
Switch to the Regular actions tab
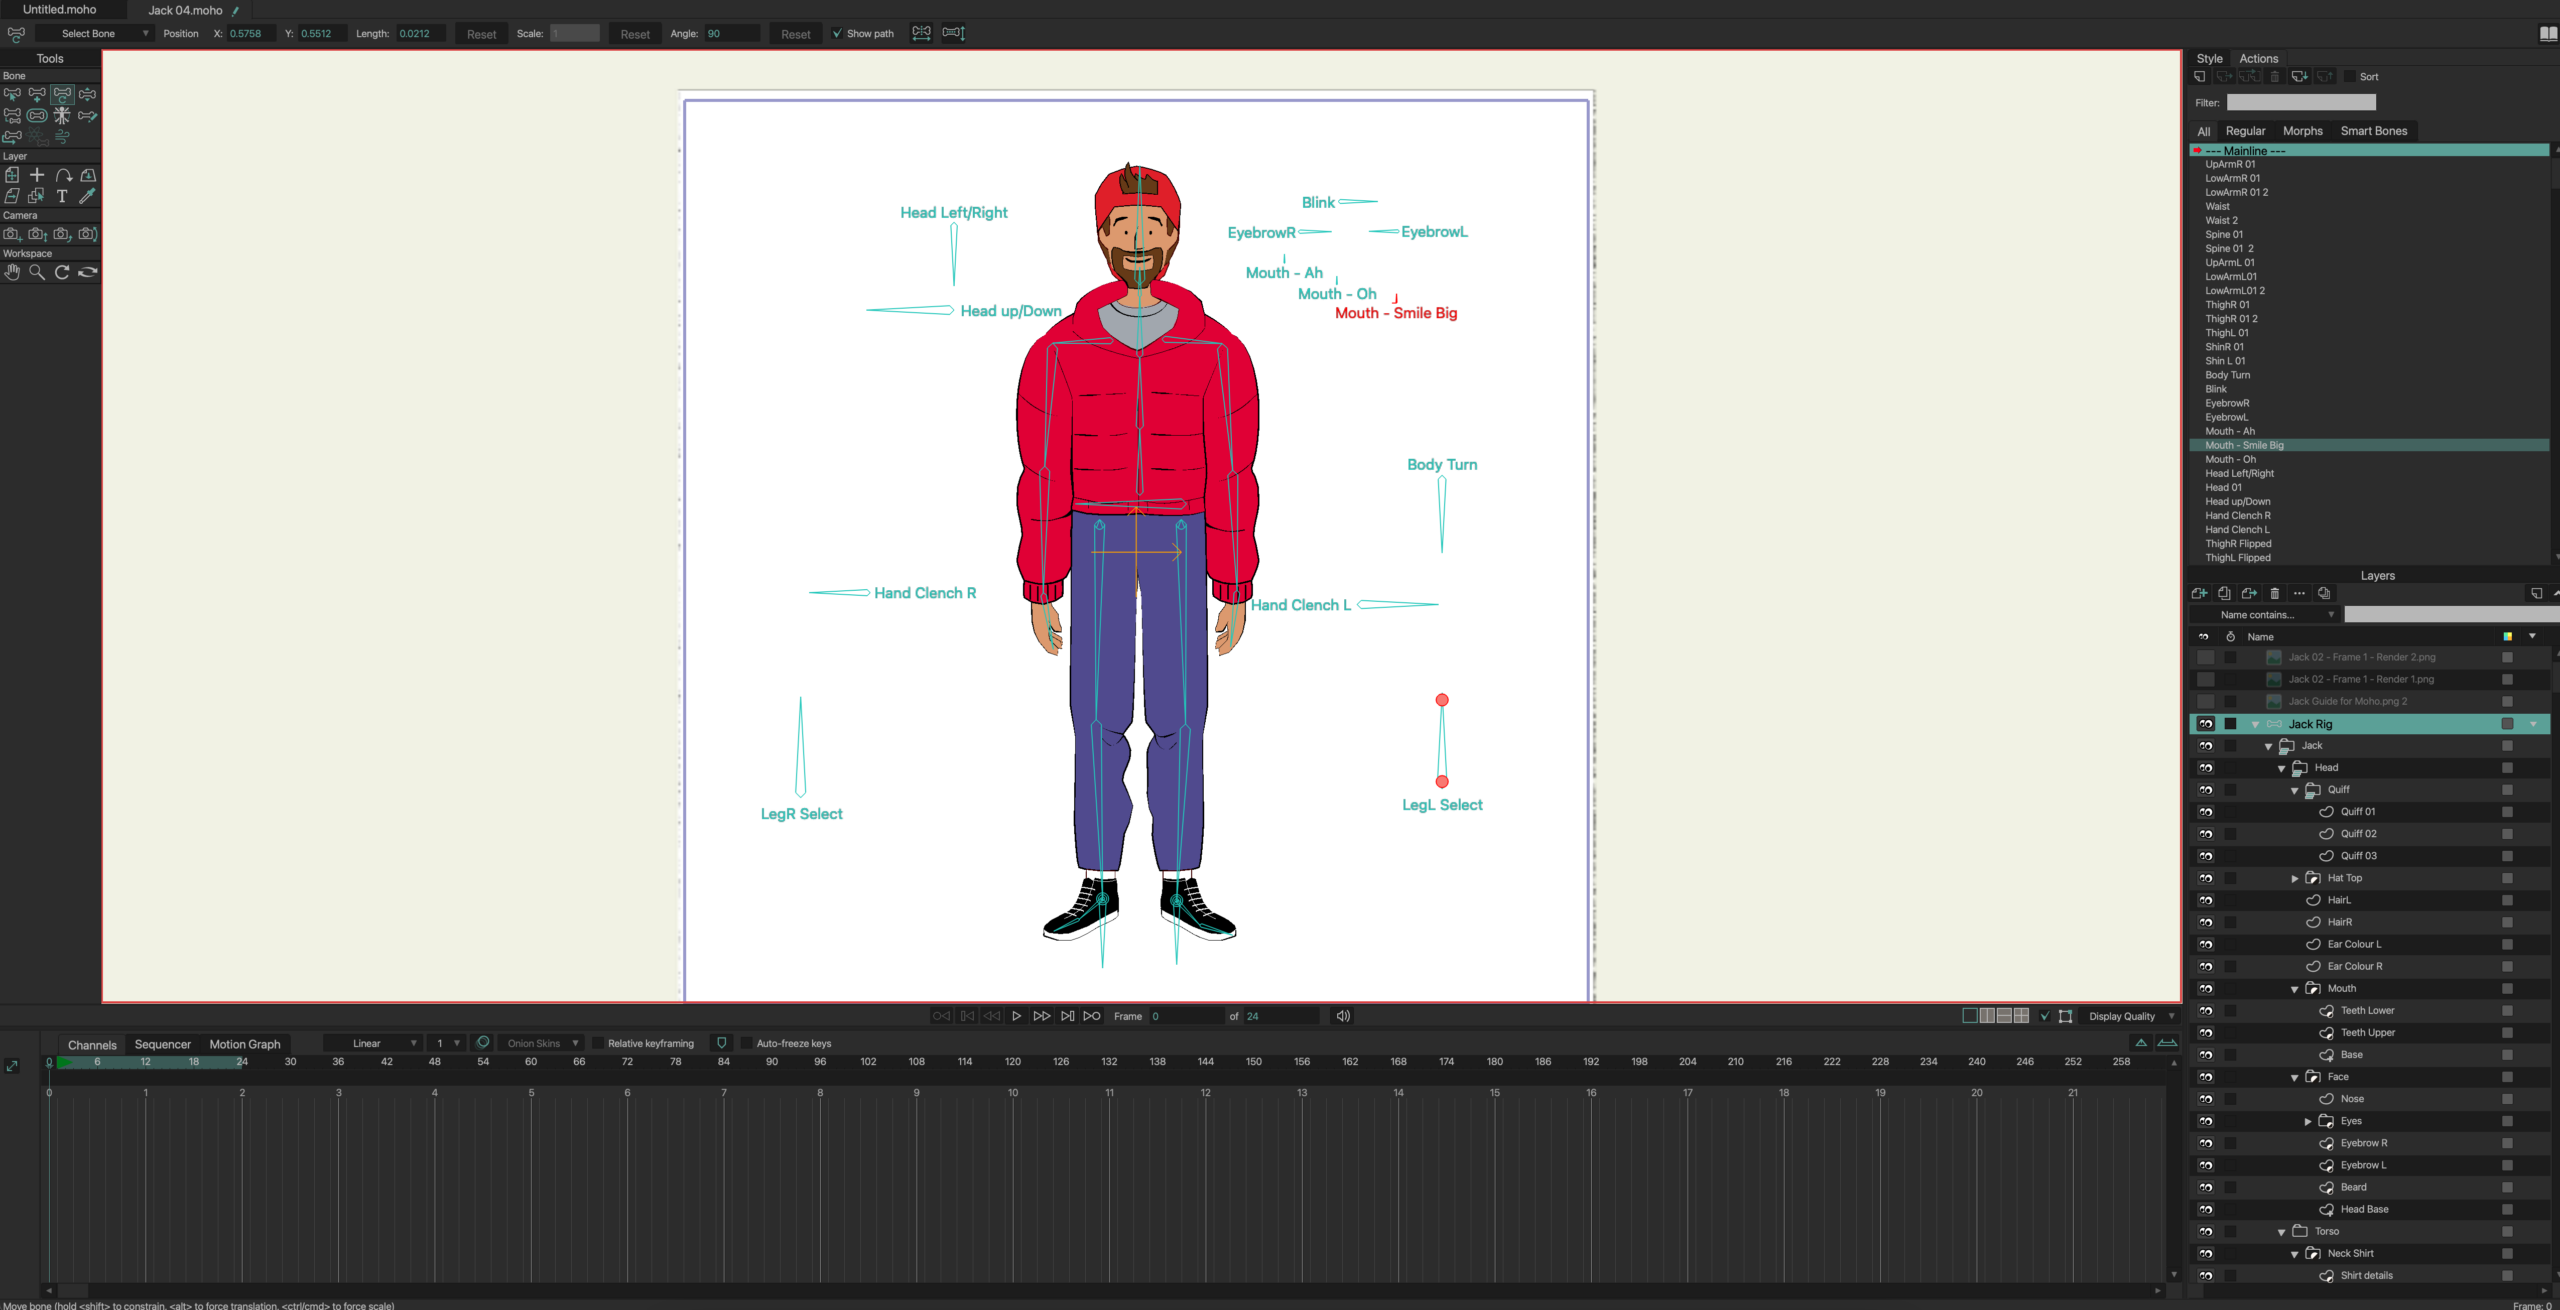click(2245, 131)
